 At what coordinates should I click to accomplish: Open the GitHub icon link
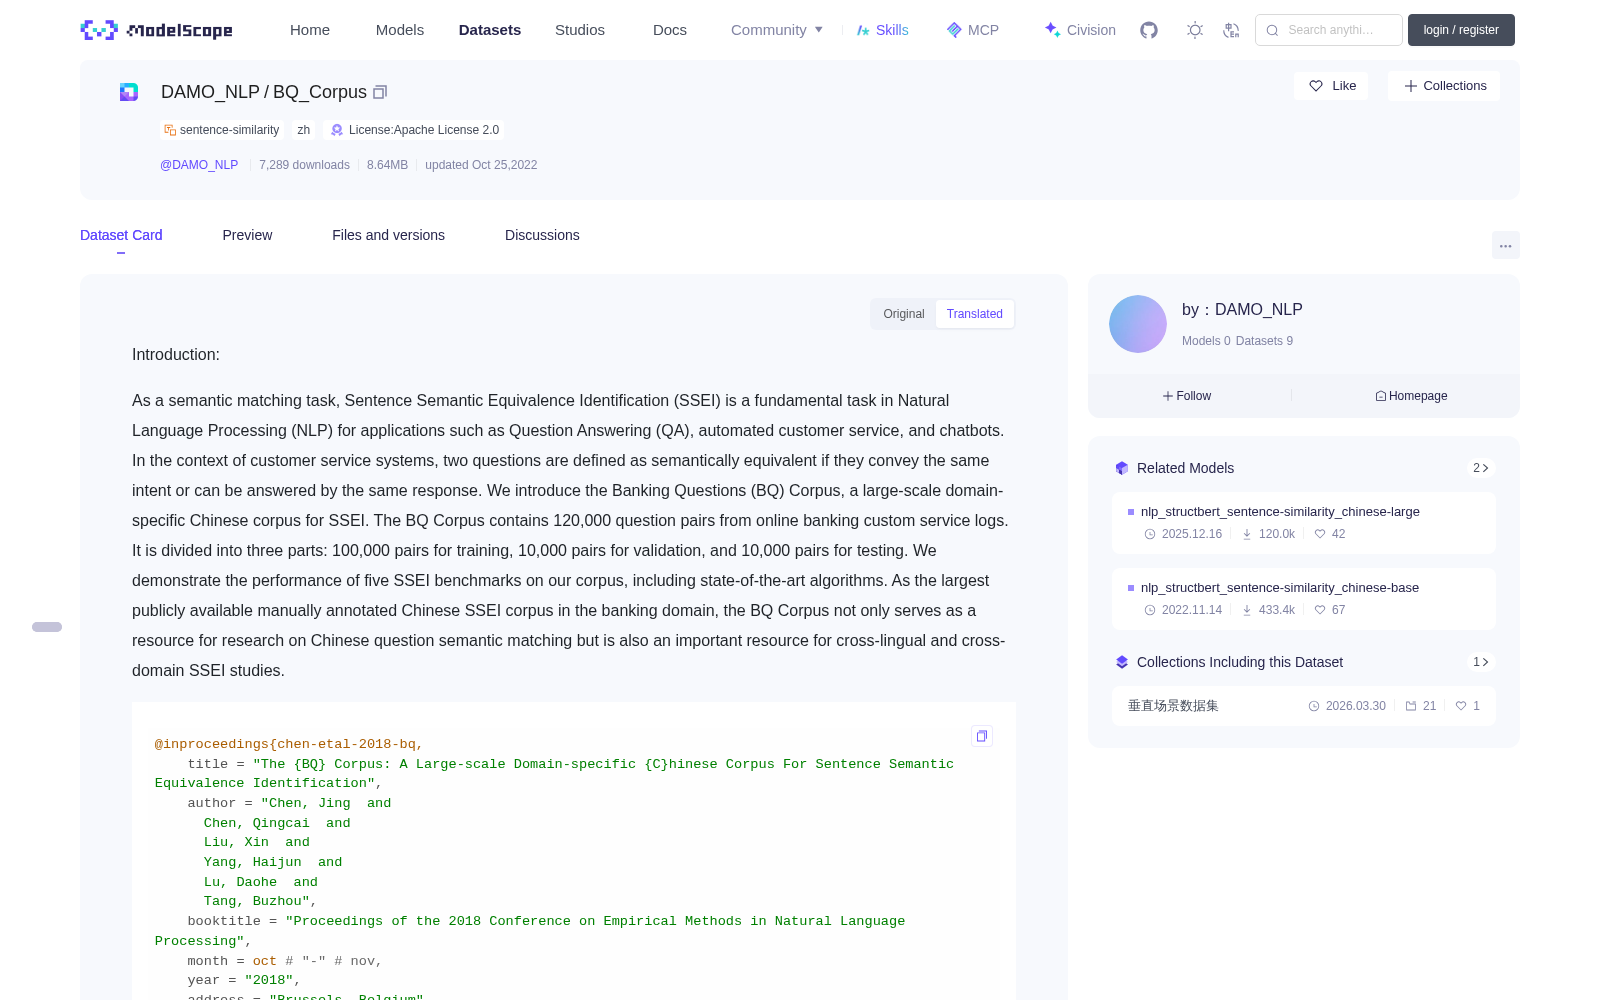[x=1149, y=30]
